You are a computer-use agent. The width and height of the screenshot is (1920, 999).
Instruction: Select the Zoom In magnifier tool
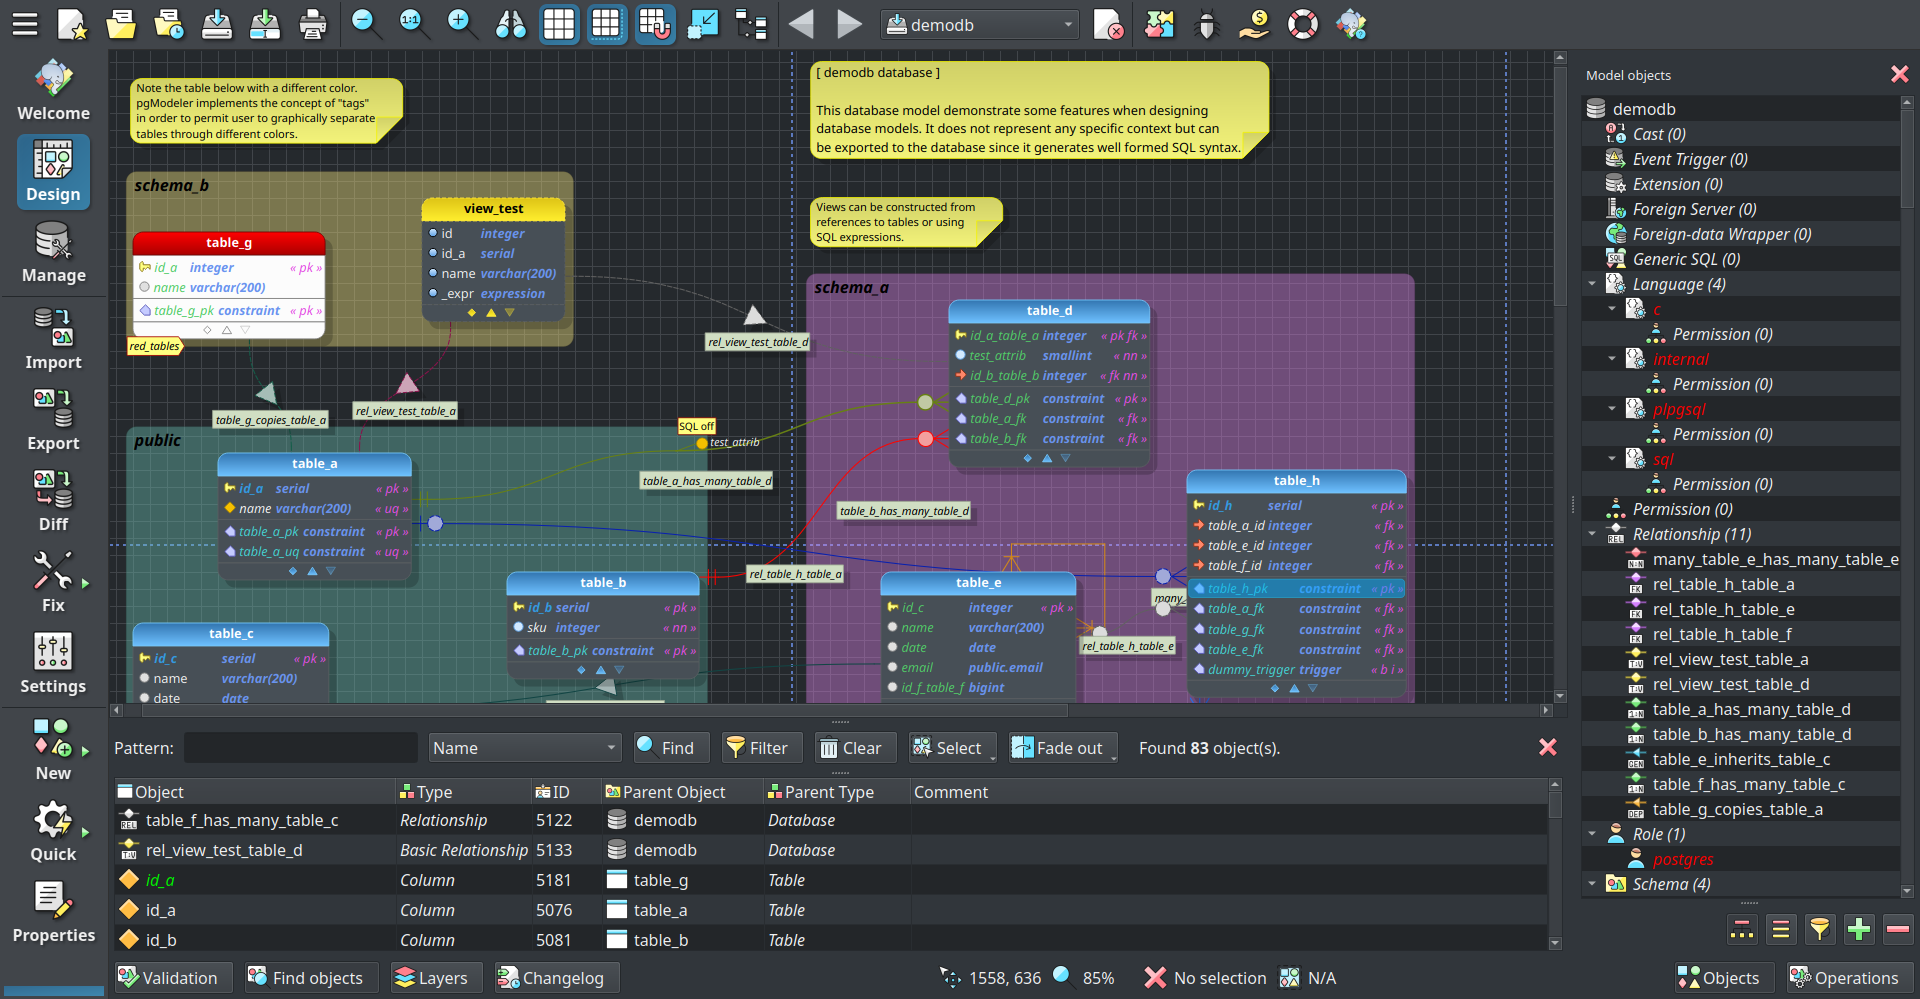462,24
